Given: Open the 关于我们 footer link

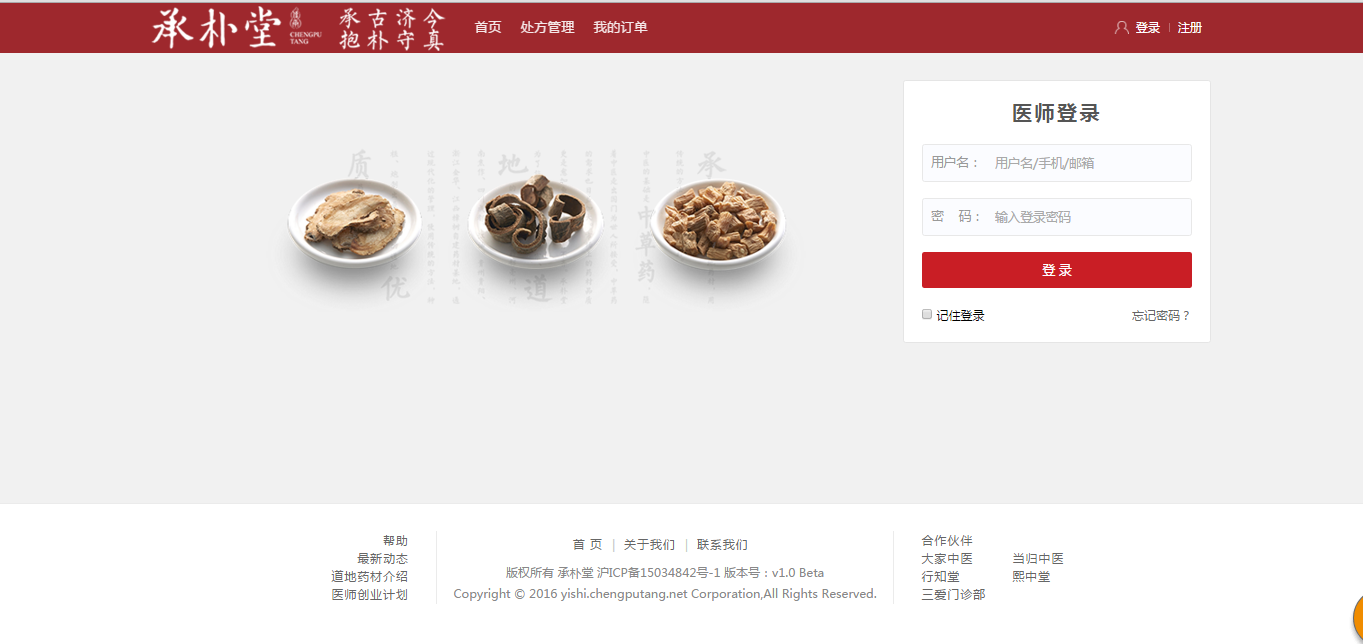Looking at the screenshot, I should pos(649,545).
